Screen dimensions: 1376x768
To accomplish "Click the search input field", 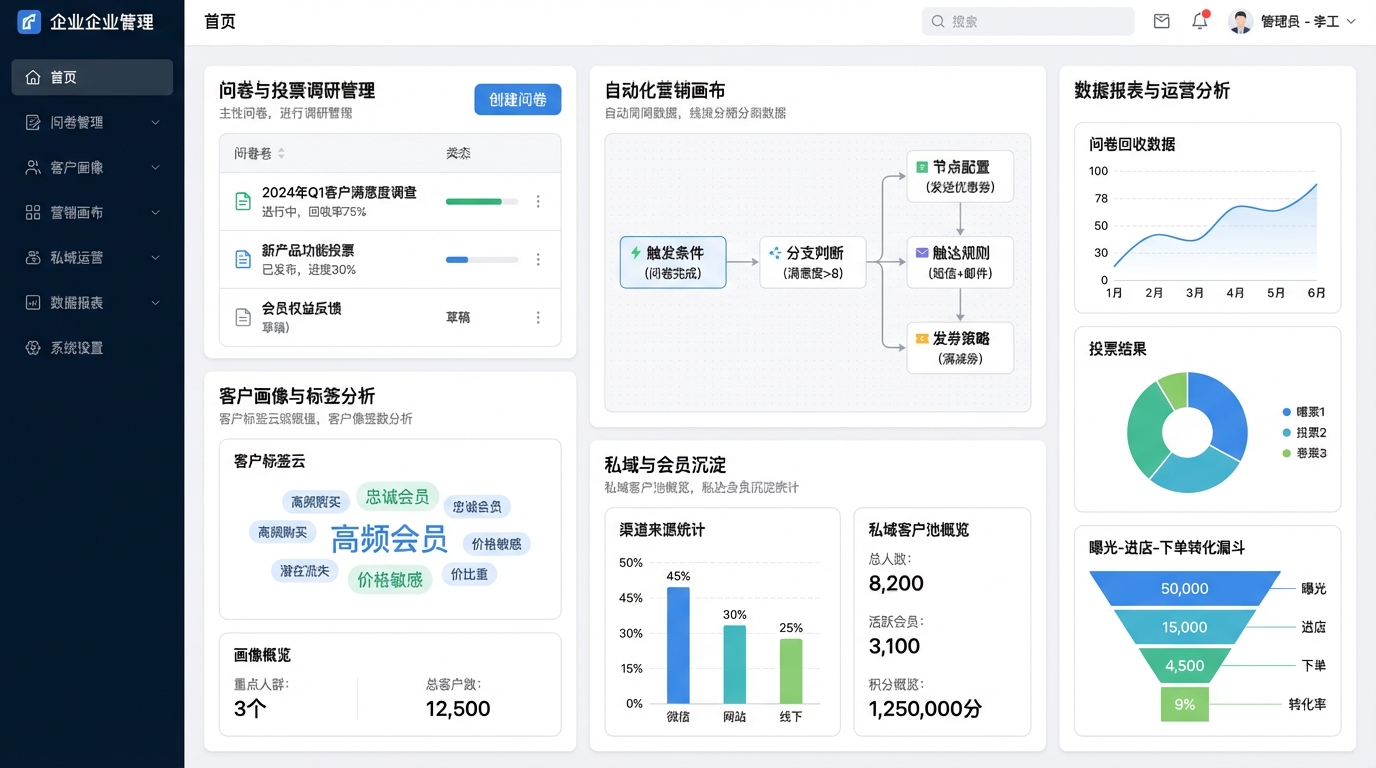I will [x=1028, y=21].
